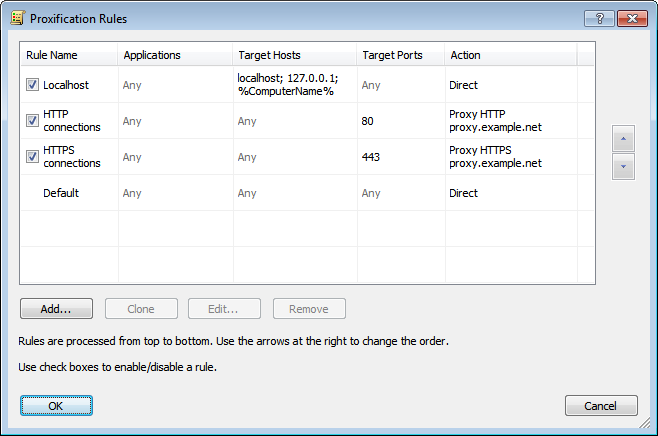Uncheck the HTTP connections rule
Screen dimensions: 658x436
32,121
